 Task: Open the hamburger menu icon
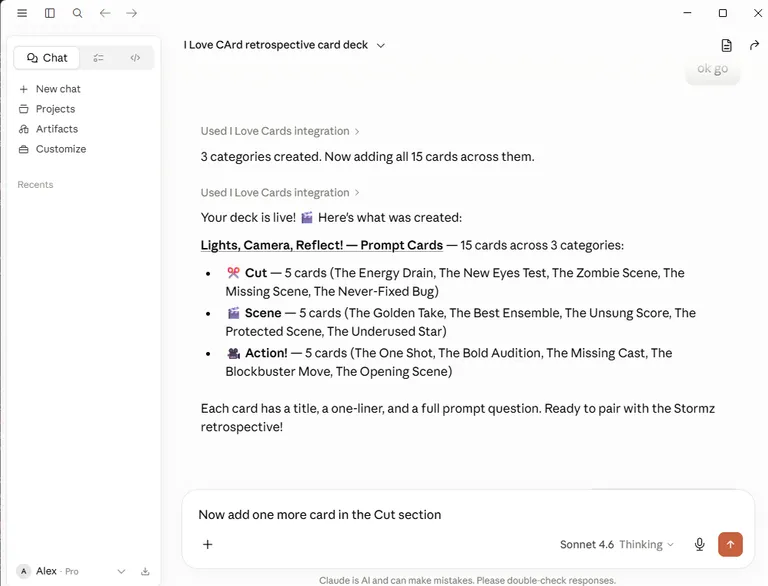[22, 13]
